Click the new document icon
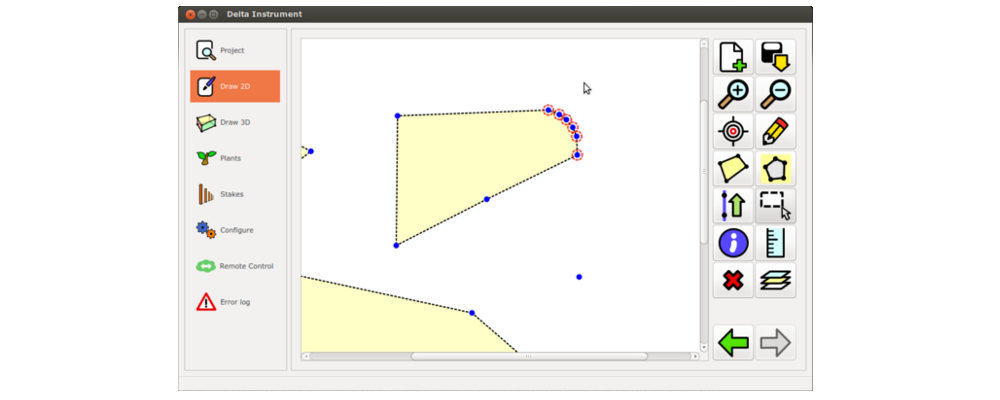The image size is (1000, 400). (x=733, y=57)
